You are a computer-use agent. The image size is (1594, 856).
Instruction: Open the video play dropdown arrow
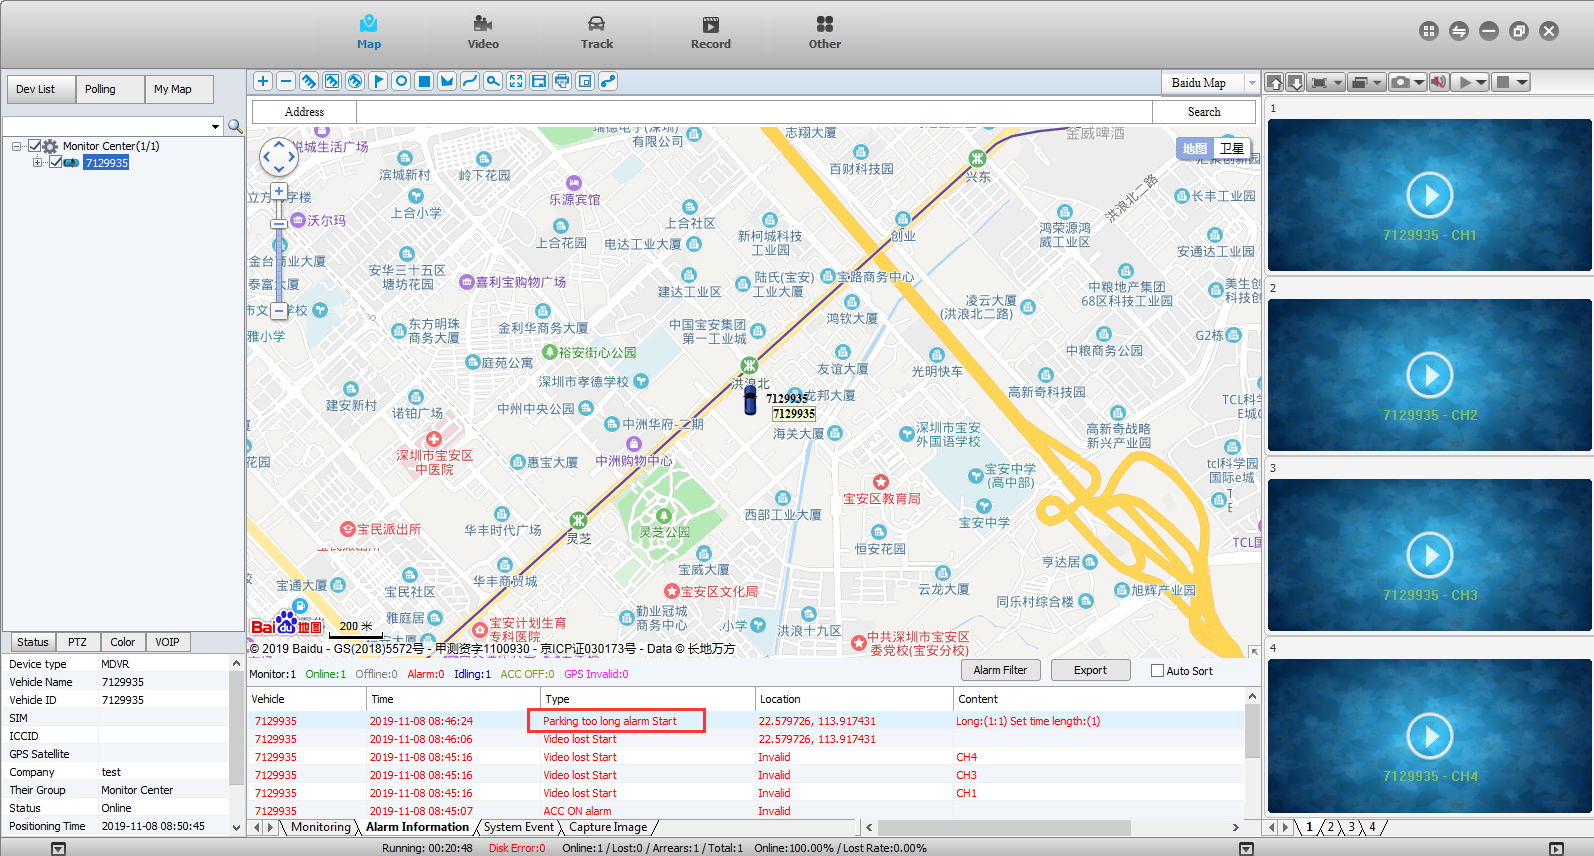tap(1482, 83)
